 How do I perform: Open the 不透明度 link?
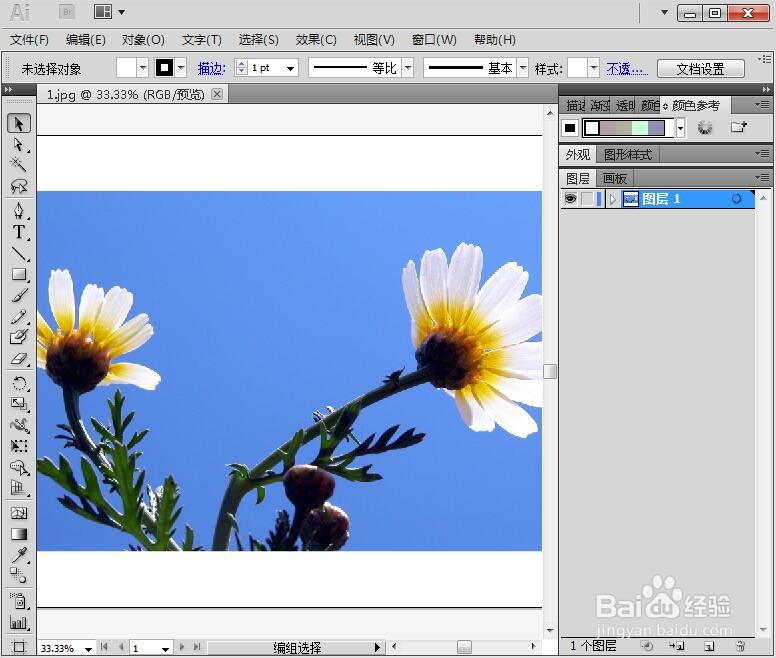coord(627,69)
